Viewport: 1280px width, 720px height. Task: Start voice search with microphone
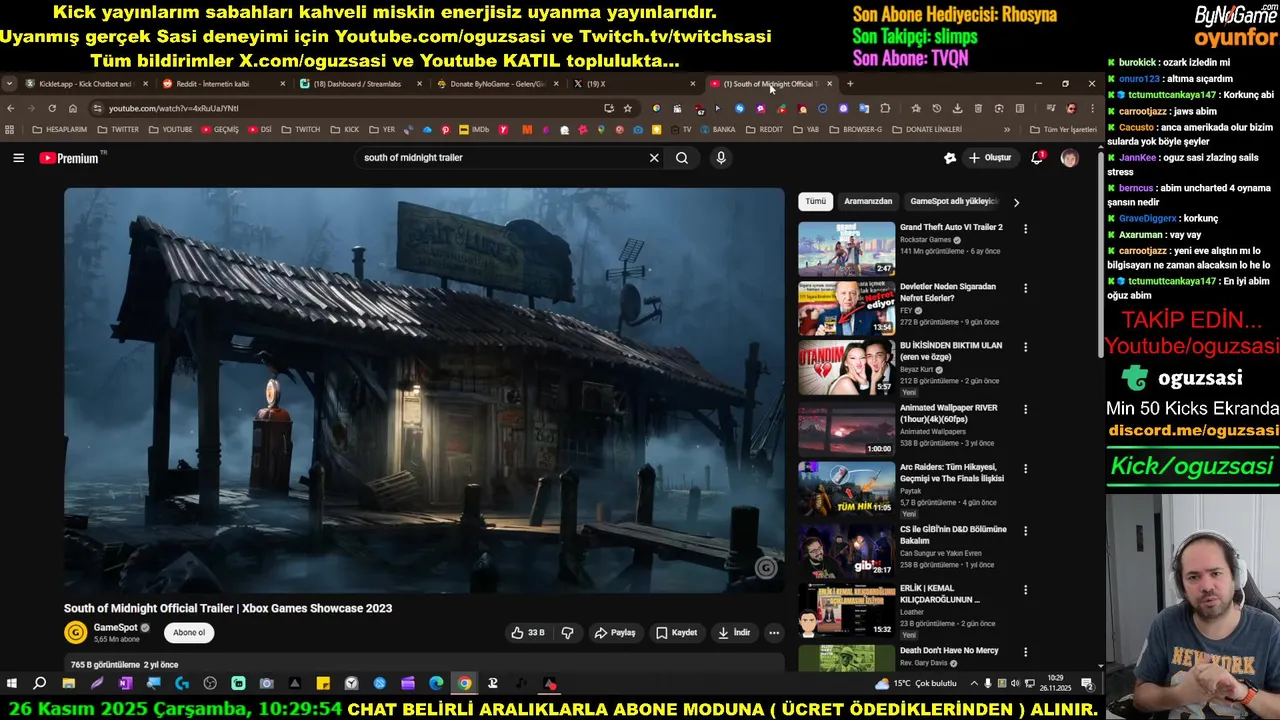click(x=720, y=158)
